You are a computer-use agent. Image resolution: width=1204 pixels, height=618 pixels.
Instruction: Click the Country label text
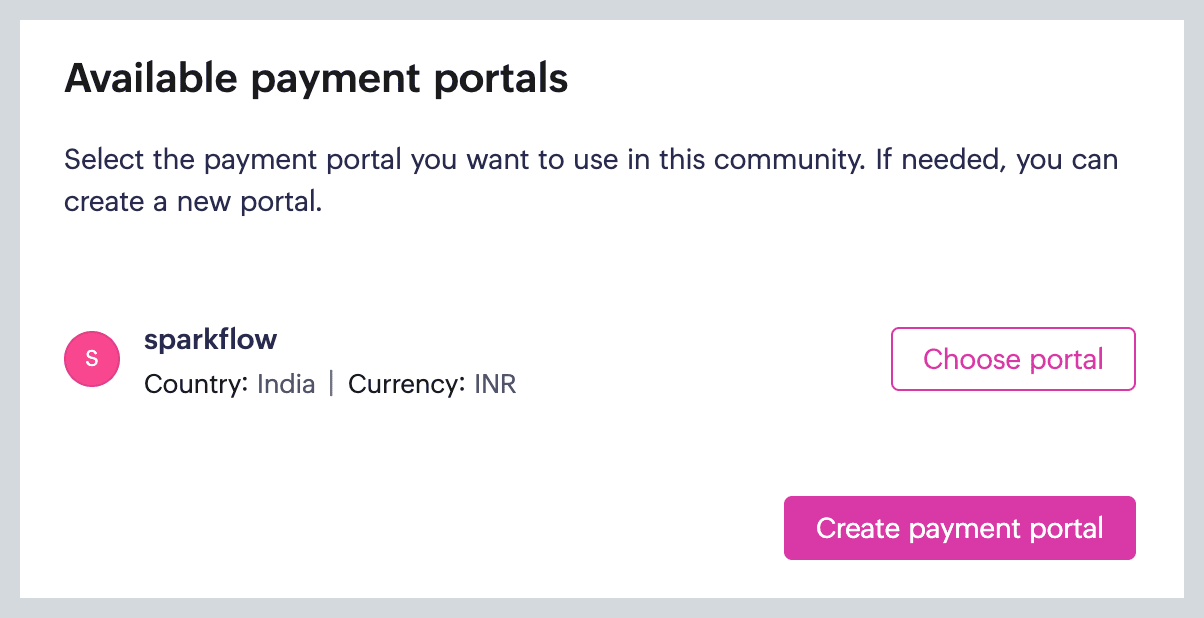[x=196, y=384]
